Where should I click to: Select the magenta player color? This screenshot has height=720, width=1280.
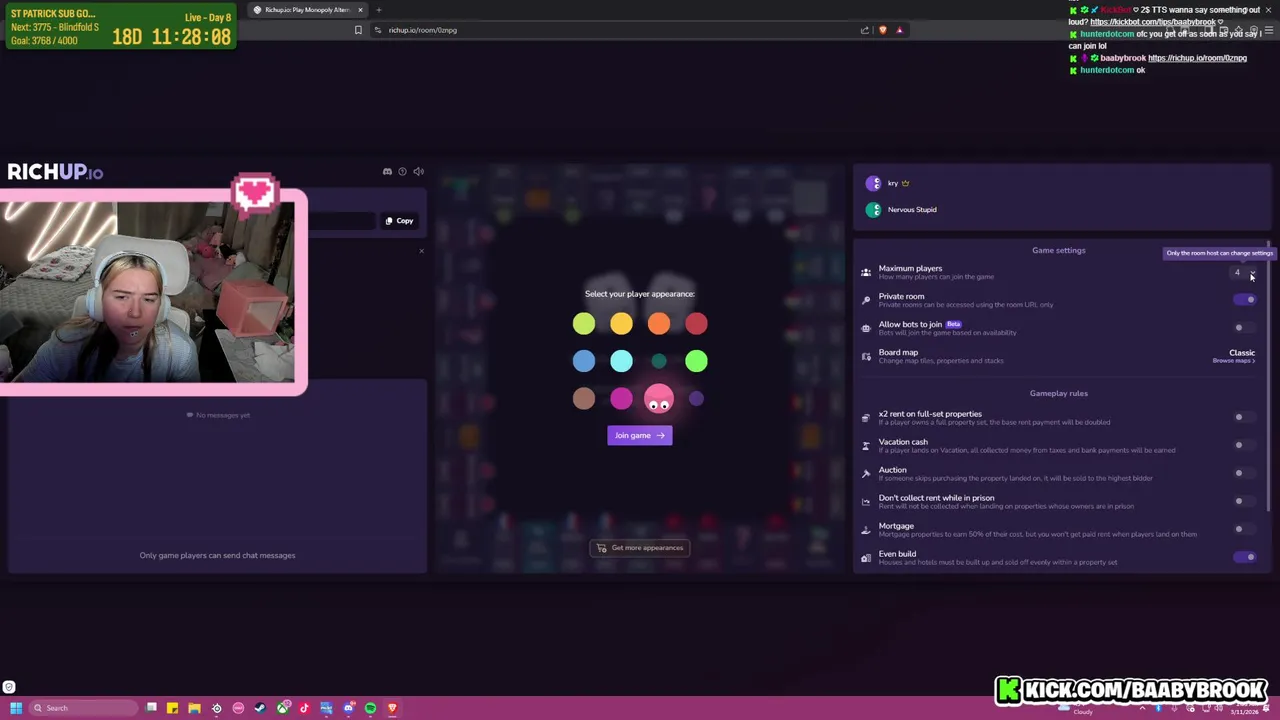(621, 399)
